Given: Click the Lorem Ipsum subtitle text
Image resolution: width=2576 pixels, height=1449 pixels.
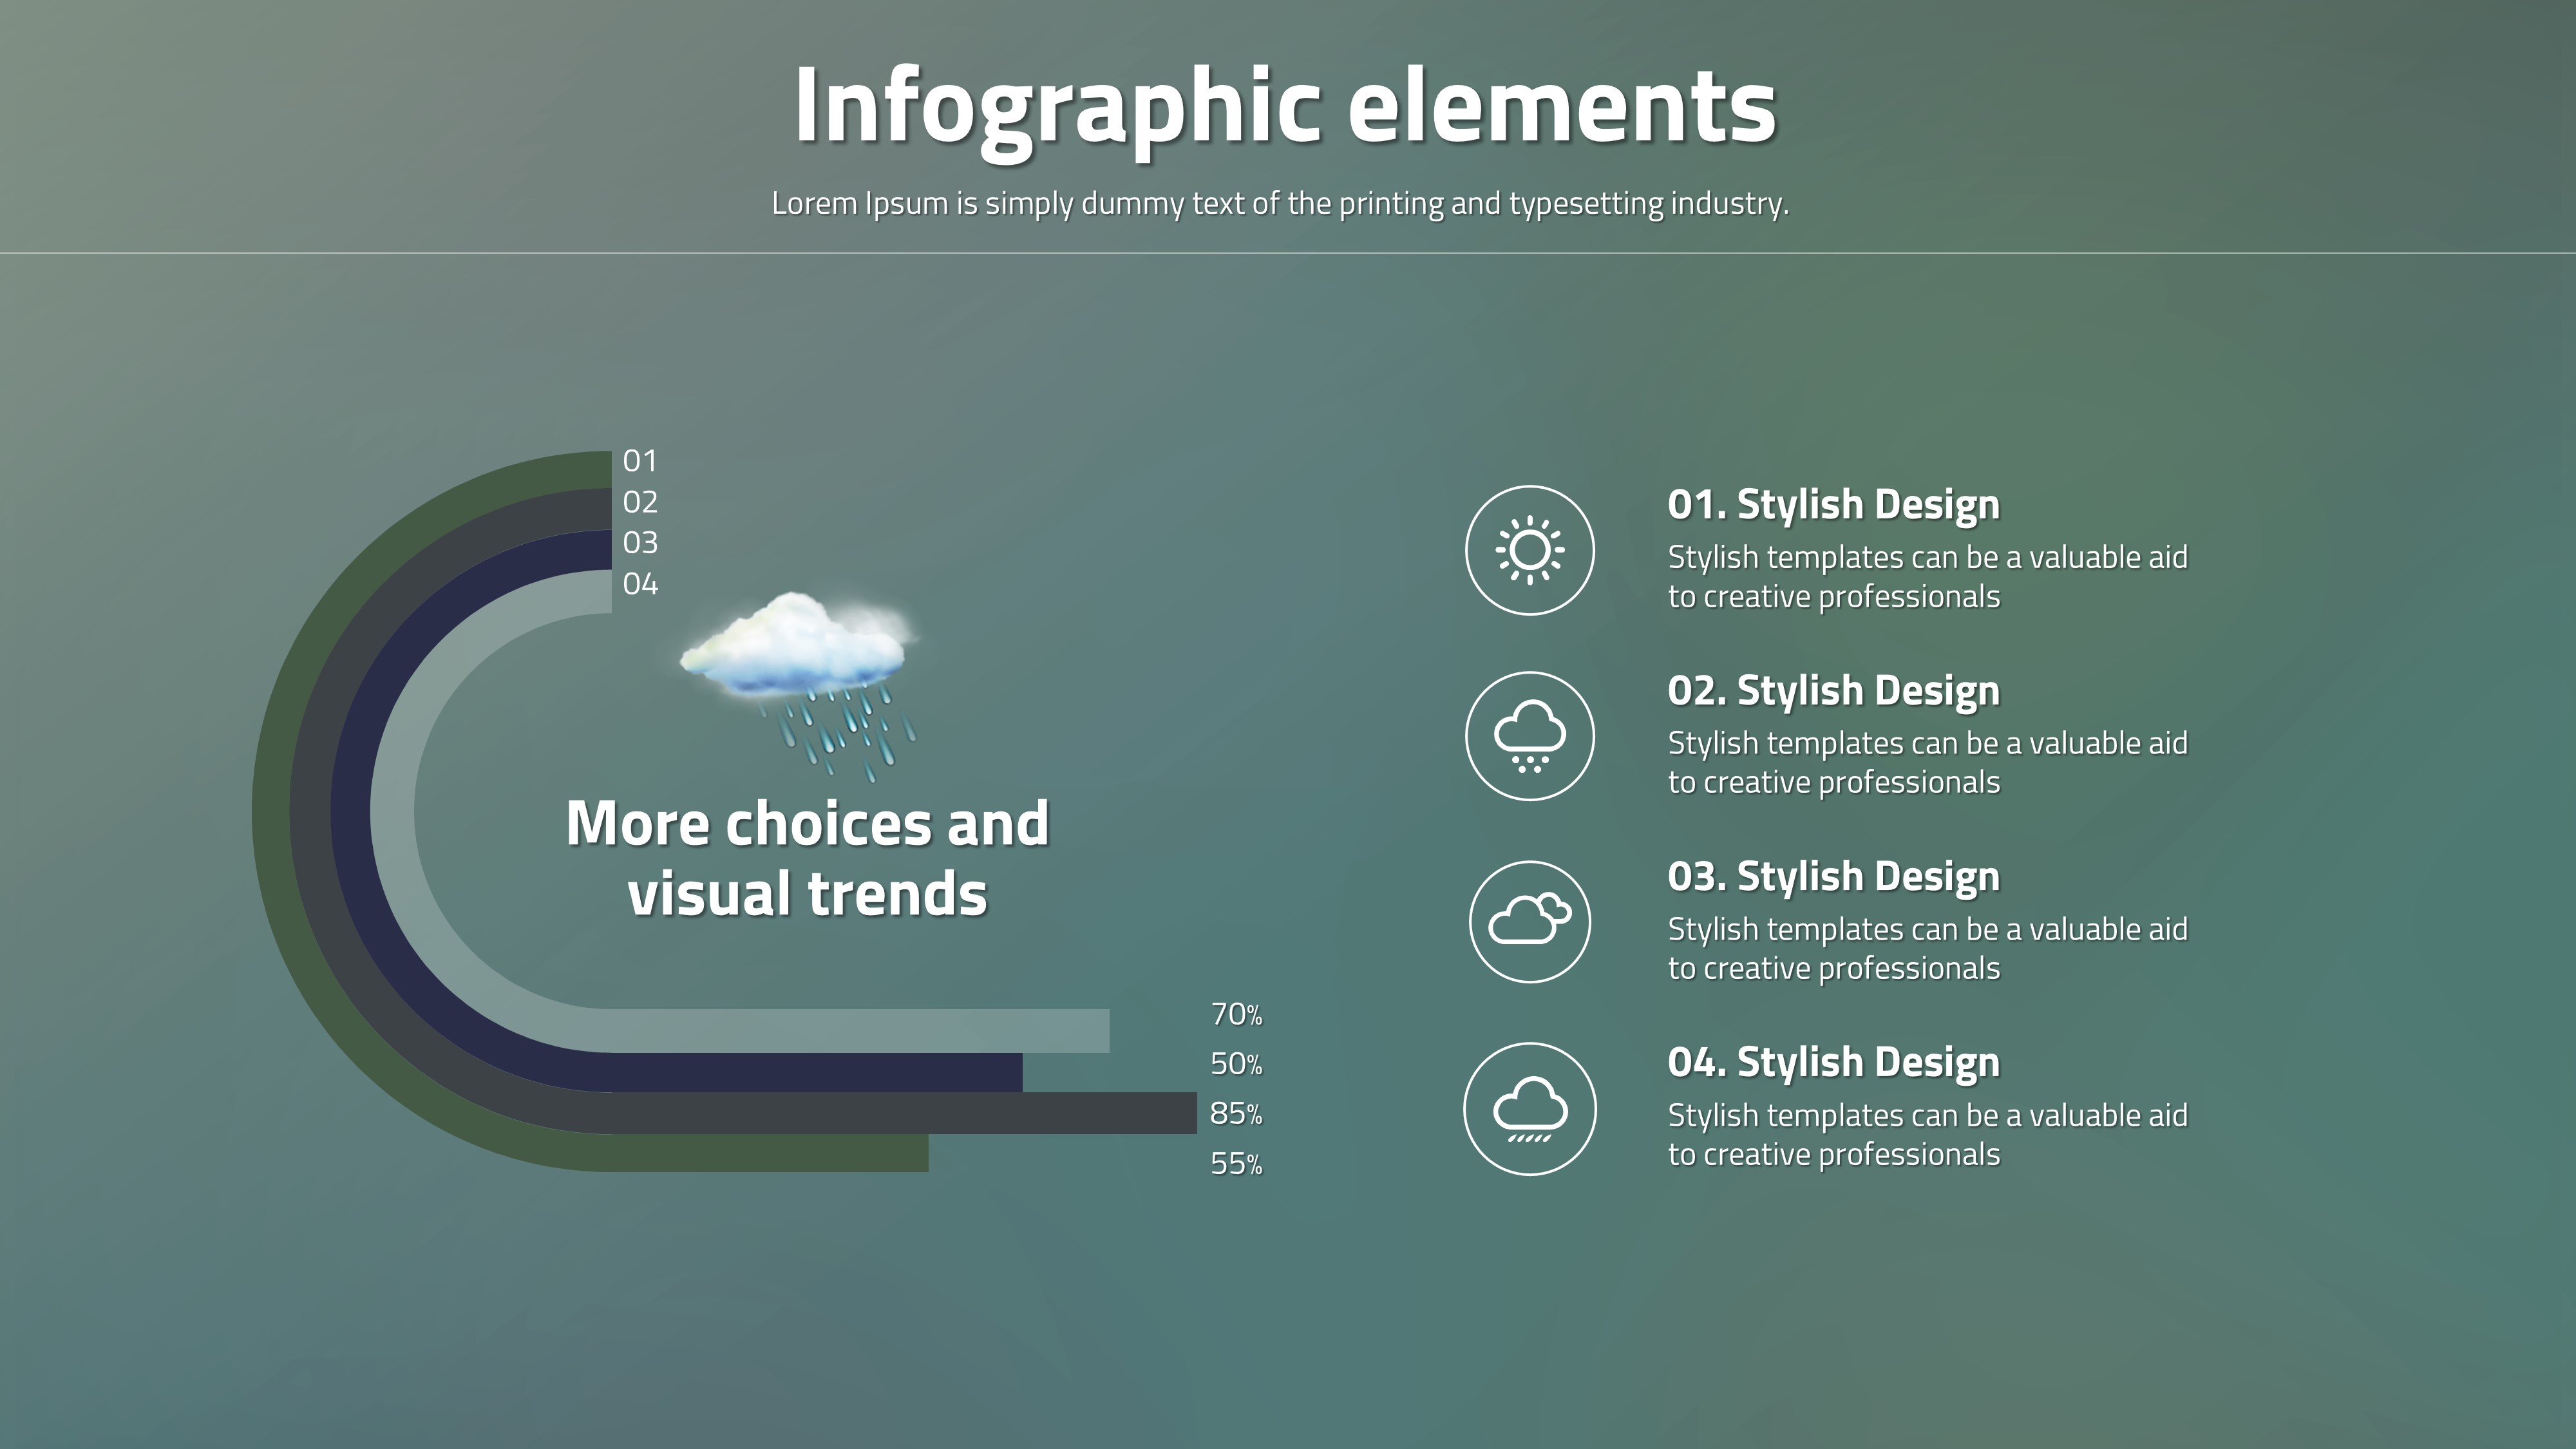Looking at the screenshot, I should [x=1279, y=204].
